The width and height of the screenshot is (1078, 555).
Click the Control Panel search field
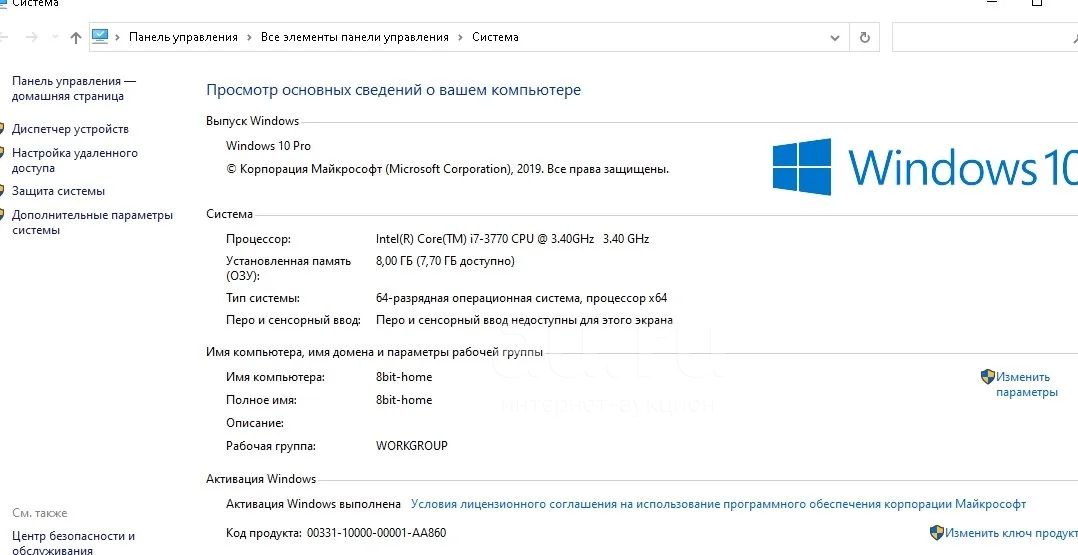tap(980, 38)
